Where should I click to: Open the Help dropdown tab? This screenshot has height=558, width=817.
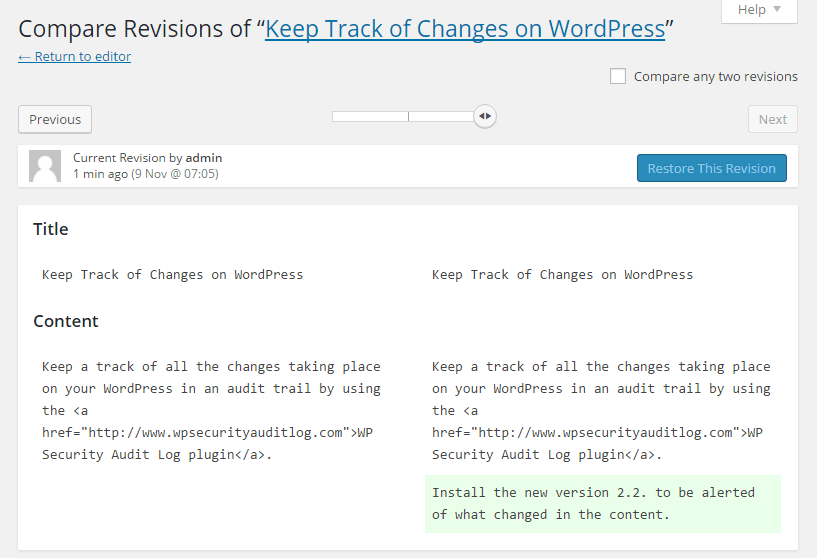pyautogui.click(x=759, y=10)
